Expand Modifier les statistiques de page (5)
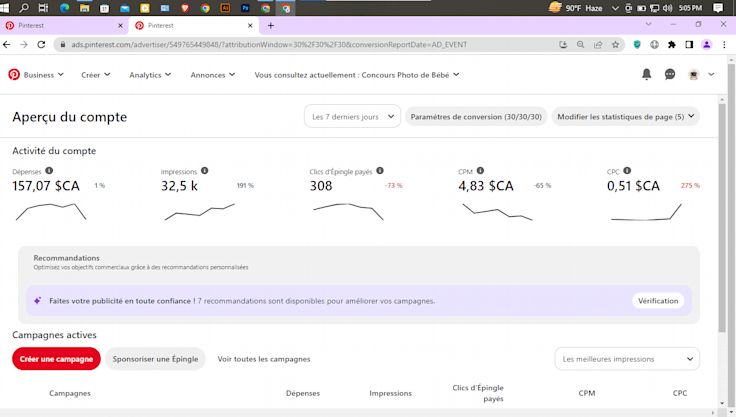The image size is (736, 417). tap(626, 116)
